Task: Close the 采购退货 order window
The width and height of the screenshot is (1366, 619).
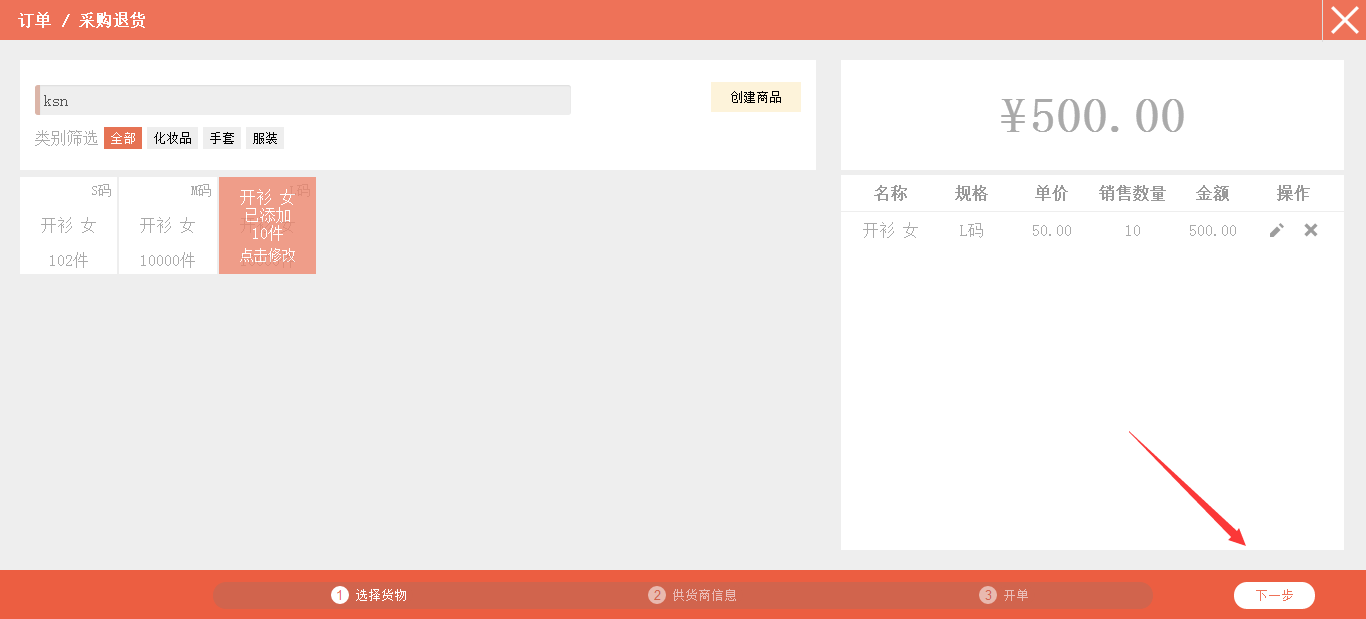Action: click(1344, 20)
